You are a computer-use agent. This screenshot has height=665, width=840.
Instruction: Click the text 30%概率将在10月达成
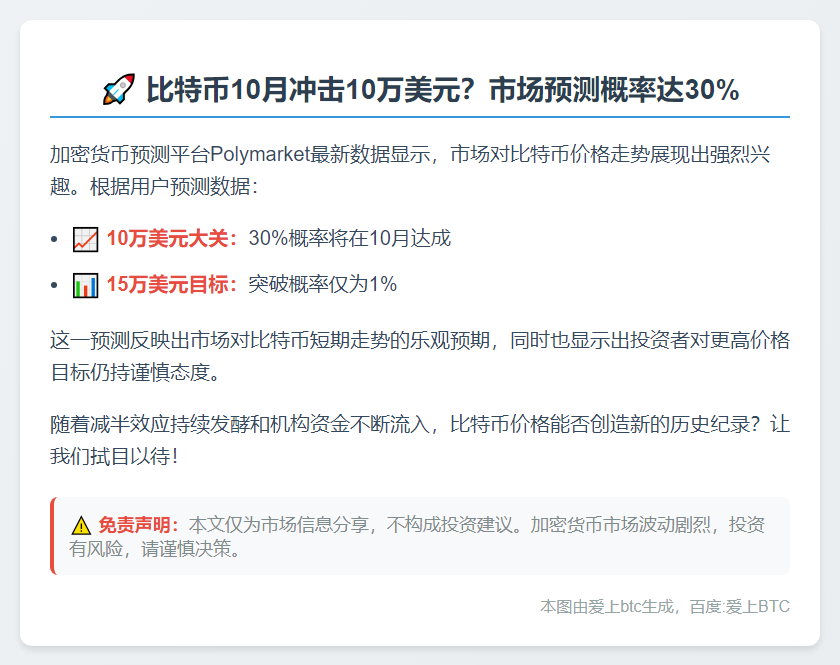[349, 239]
